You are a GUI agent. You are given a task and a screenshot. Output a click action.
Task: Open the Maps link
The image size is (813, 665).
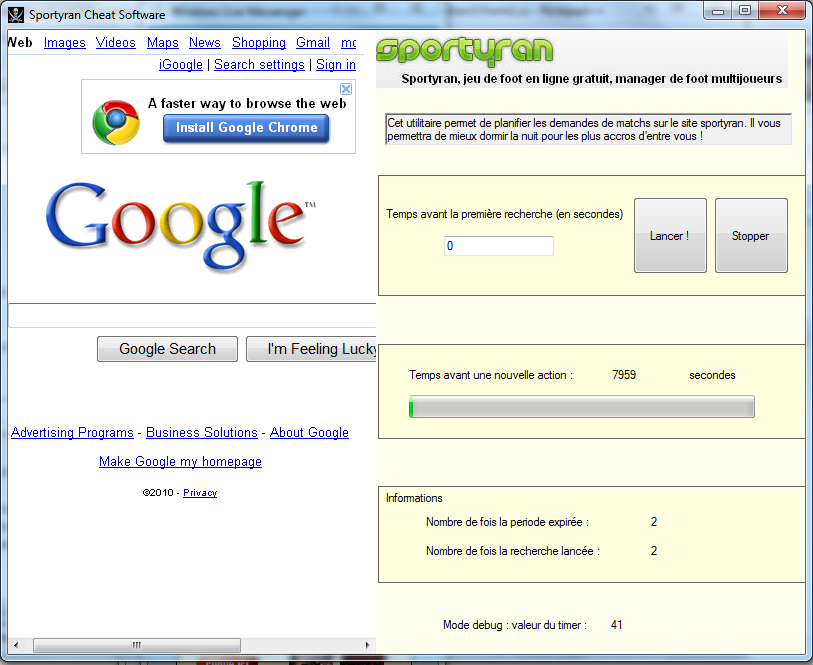point(163,43)
